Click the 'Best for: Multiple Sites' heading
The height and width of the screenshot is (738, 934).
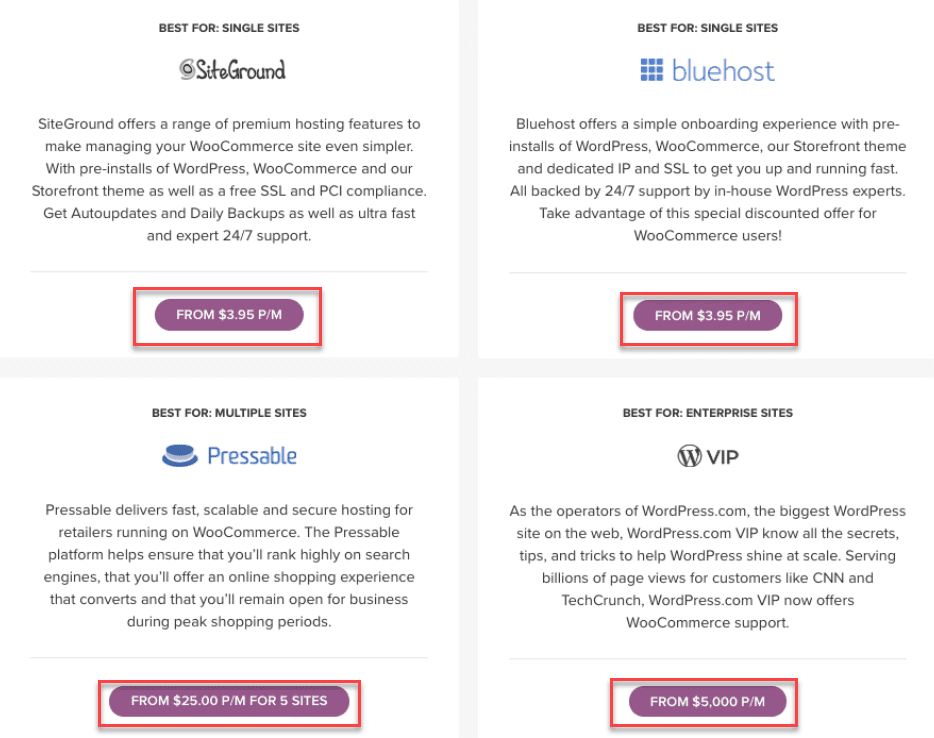tap(229, 413)
